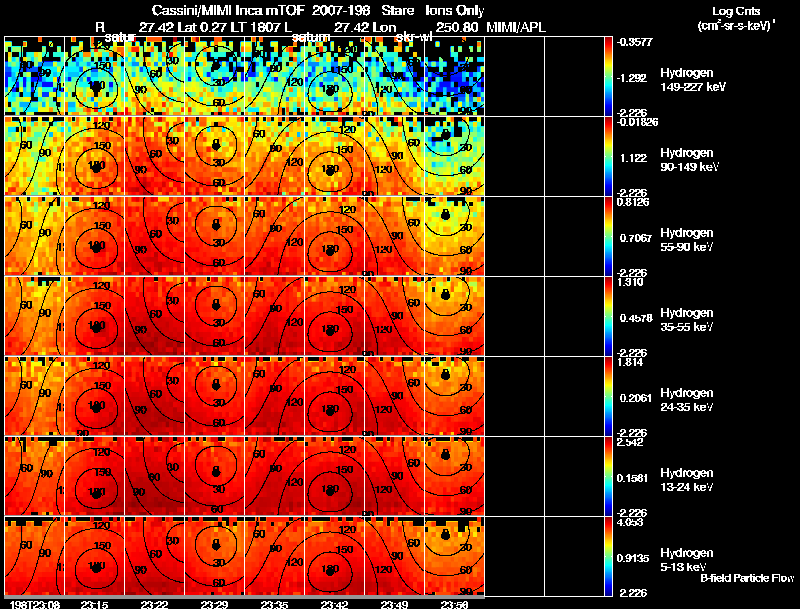Click the color bar beside Hydrogen 24-35 keV
The width and height of the screenshot is (800, 609).
point(608,396)
